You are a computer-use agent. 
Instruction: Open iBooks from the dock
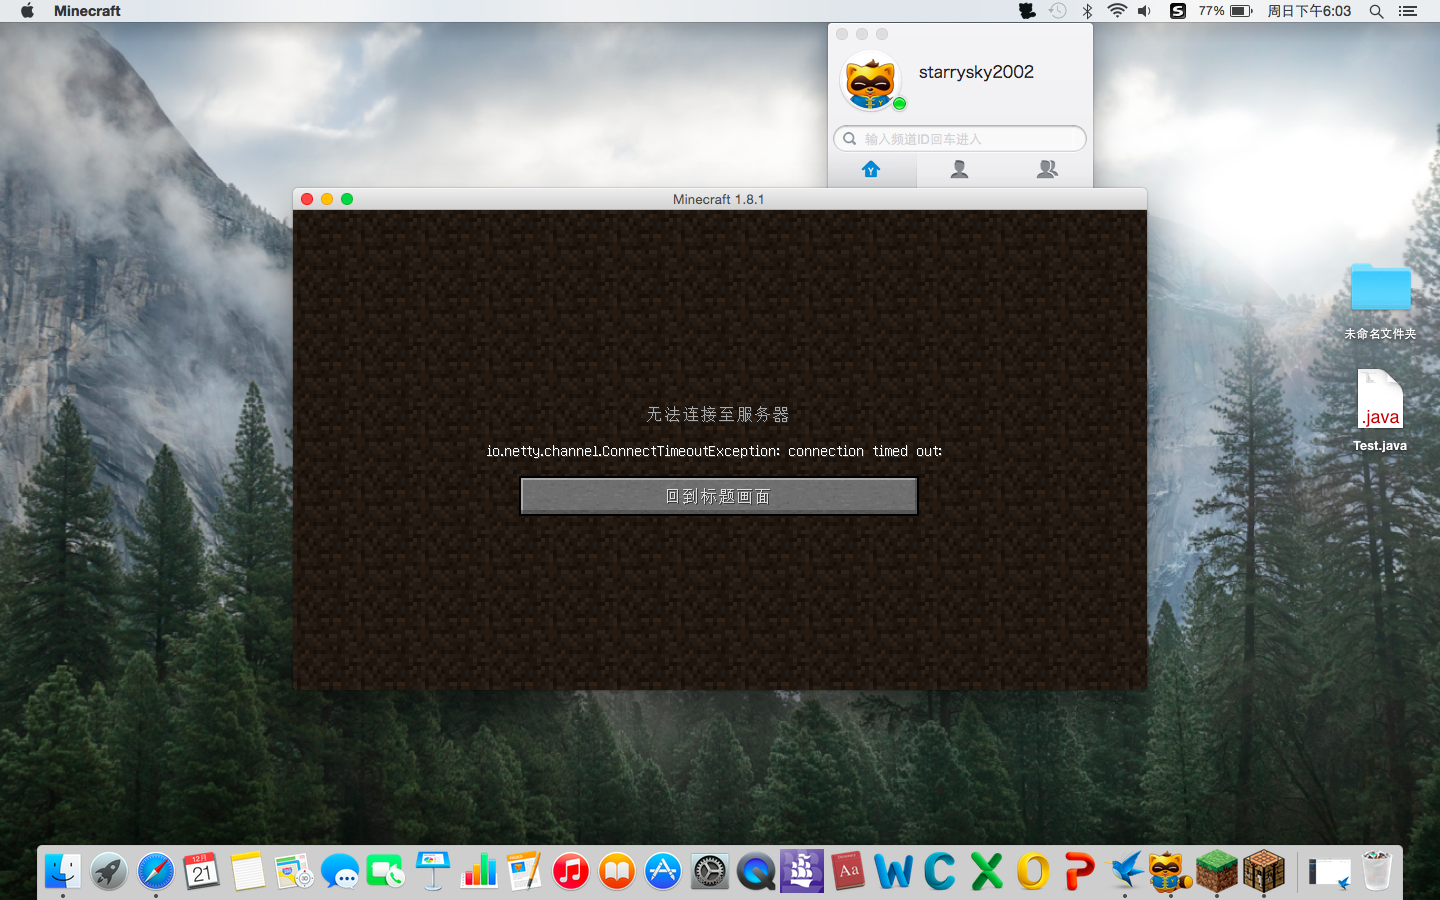coord(617,871)
